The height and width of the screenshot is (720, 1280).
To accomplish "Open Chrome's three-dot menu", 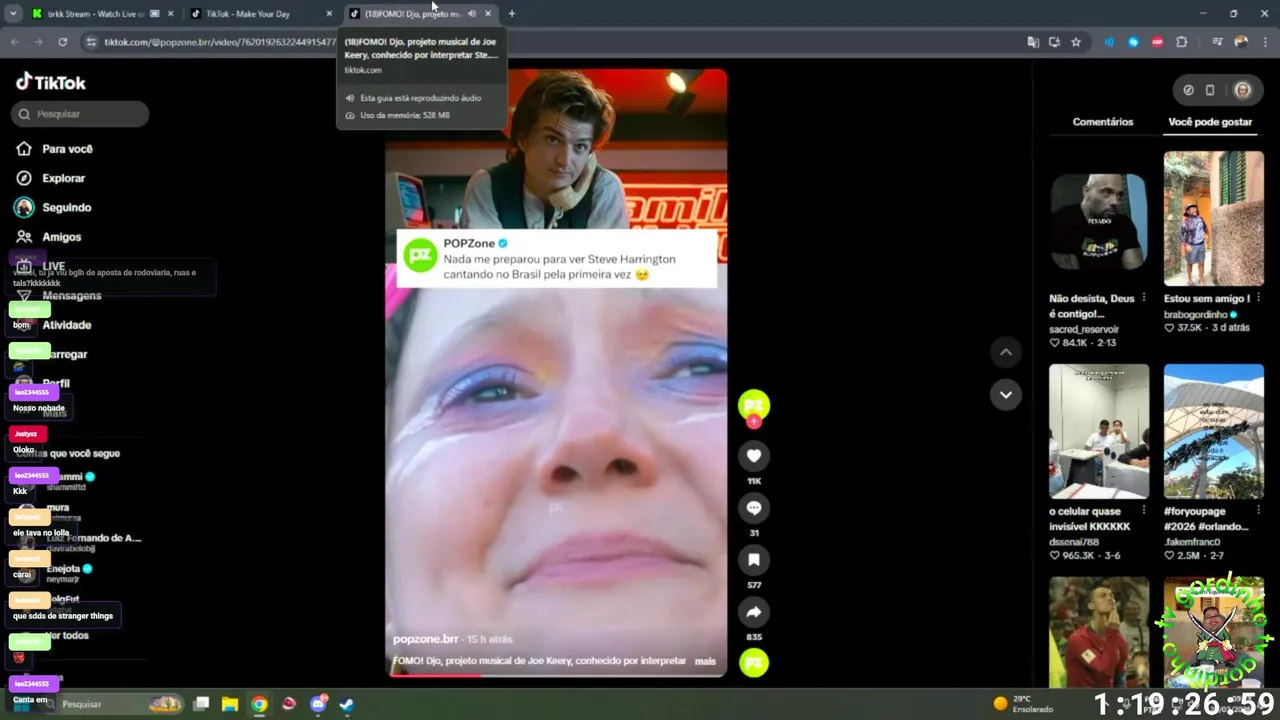I will click(1265, 42).
